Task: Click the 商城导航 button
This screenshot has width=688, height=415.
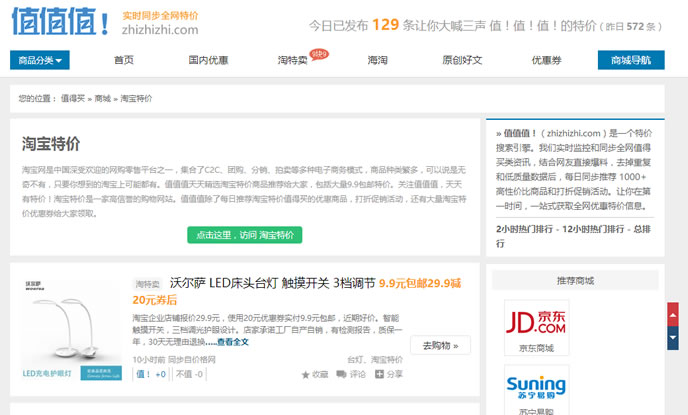Action: (631, 60)
